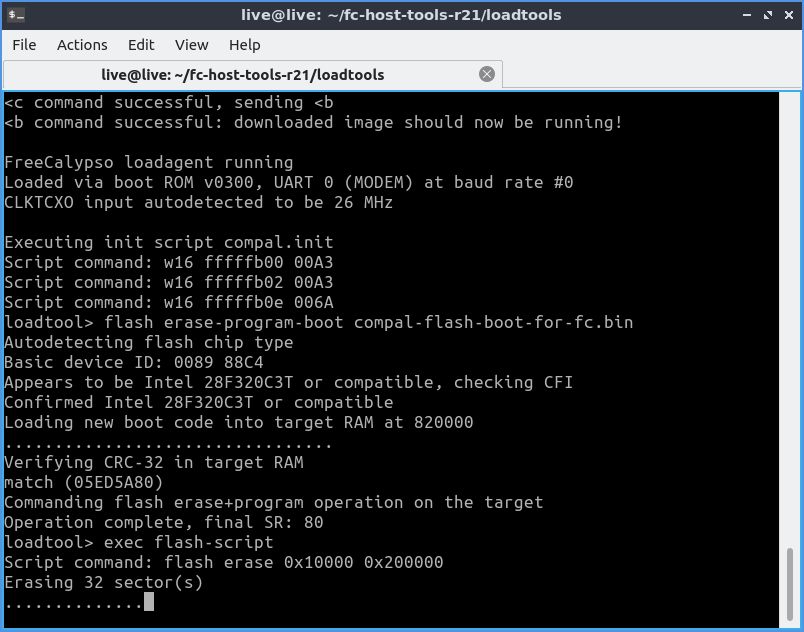
Task: Select the live@live loadtools tab
Action: 242,74
